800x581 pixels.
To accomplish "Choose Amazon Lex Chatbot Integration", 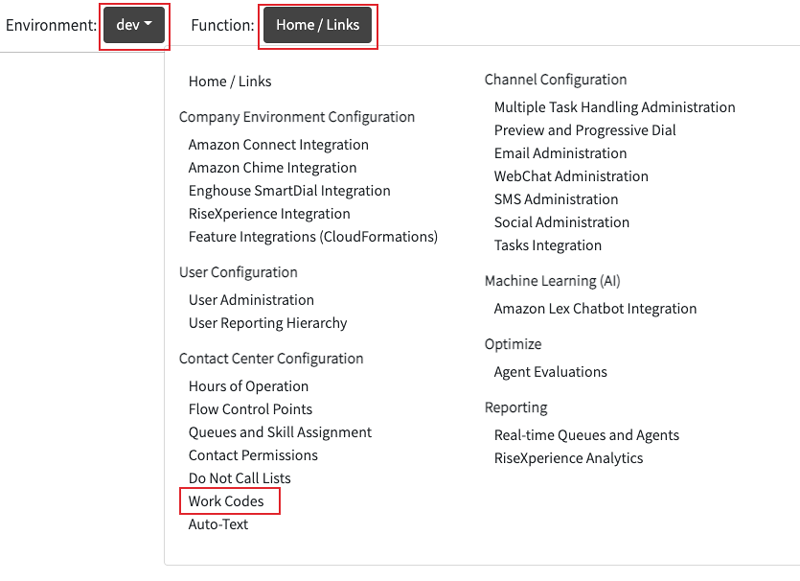I will 595,309.
